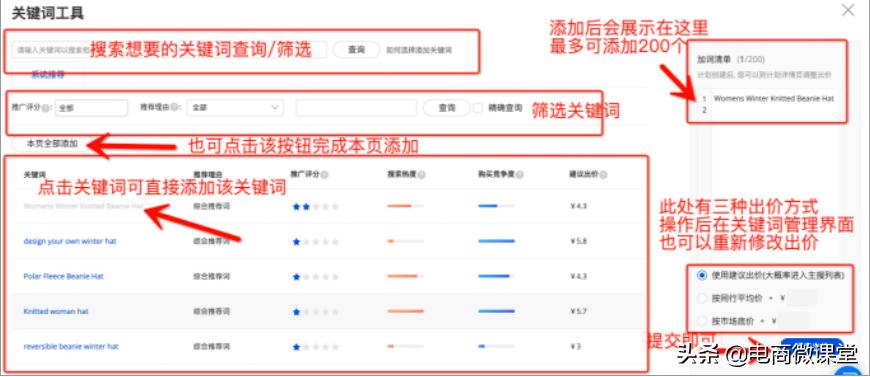Click the 查询 button in the filter row

(447, 108)
